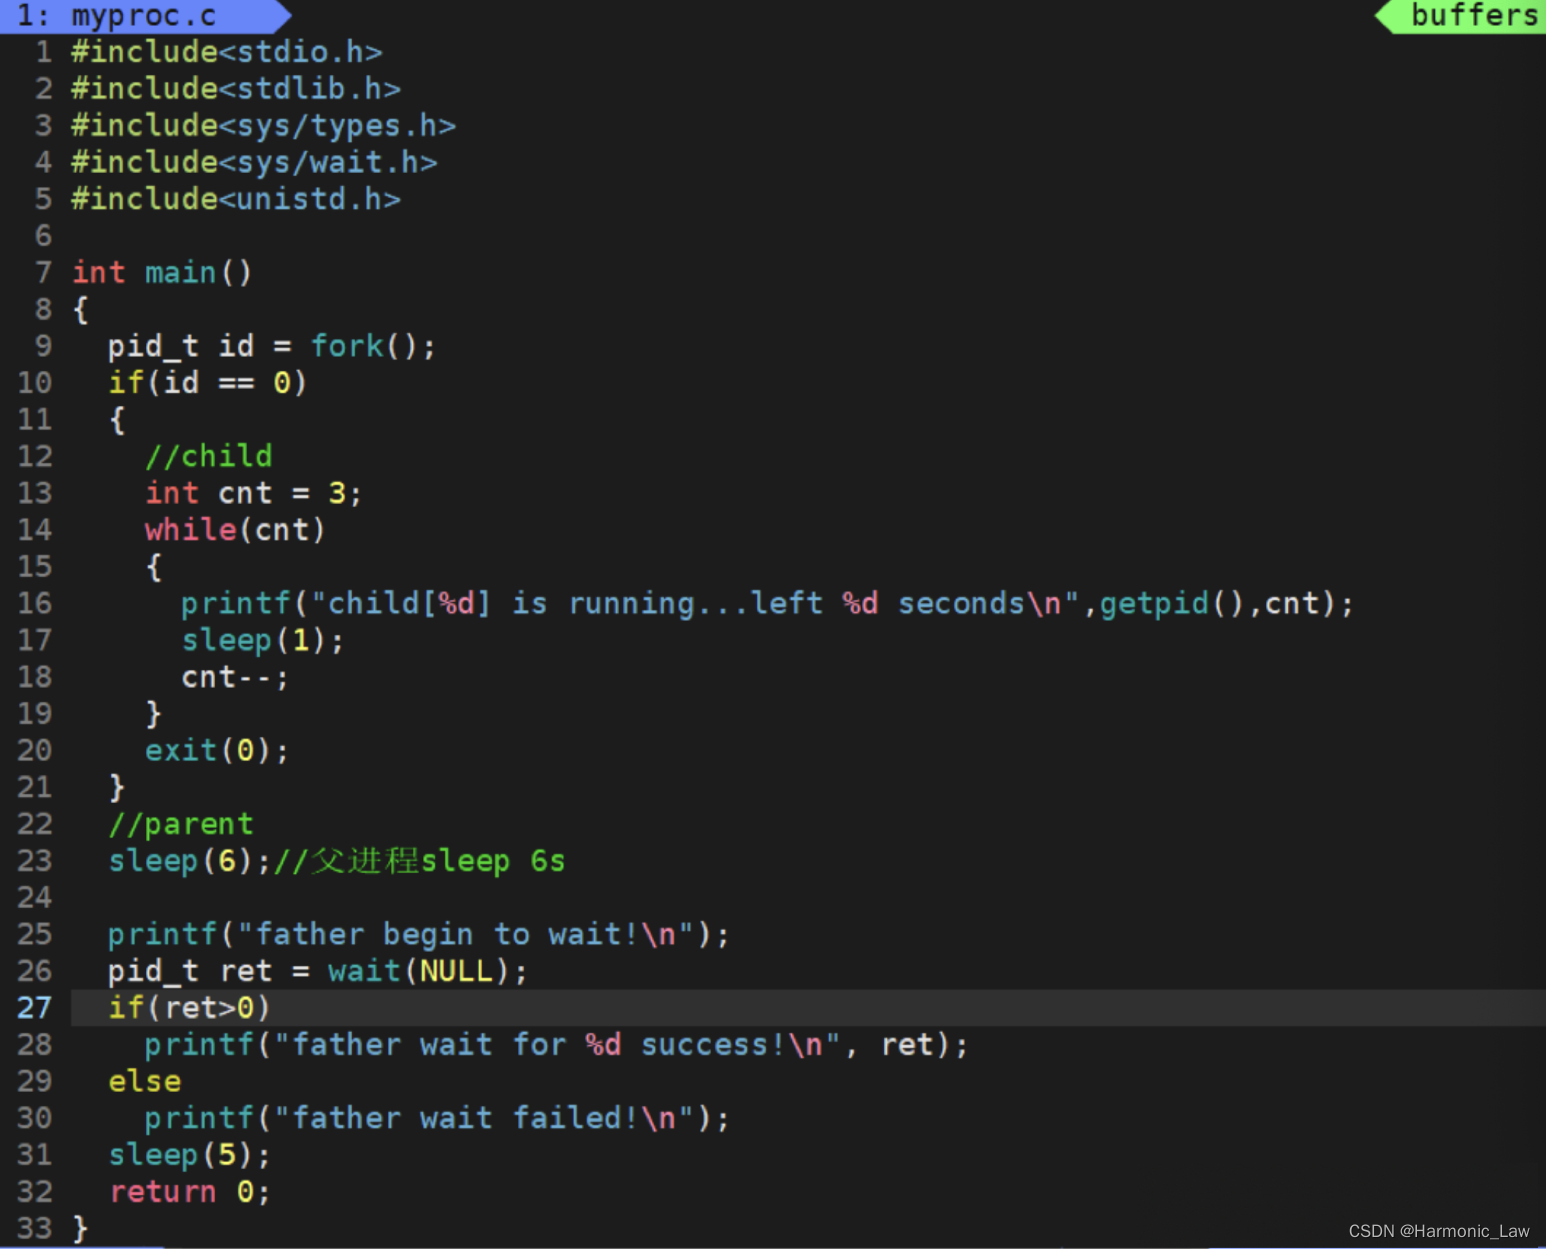Click the printf 'father wait failed!' line

click(x=437, y=1119)
